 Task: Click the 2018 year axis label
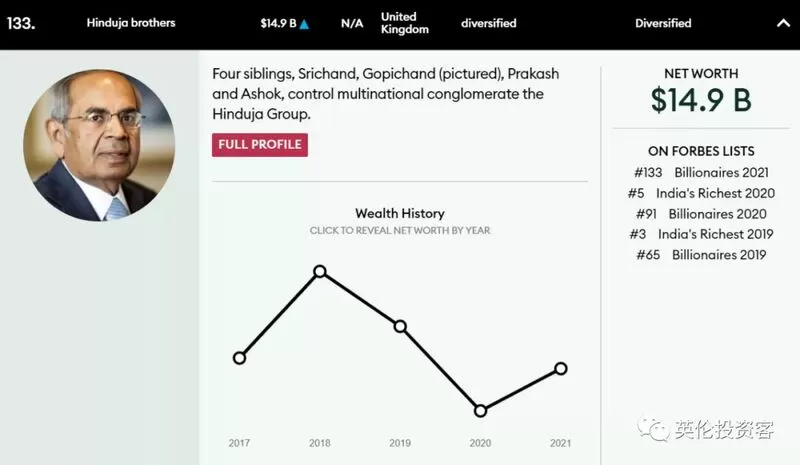pos(319,443)
